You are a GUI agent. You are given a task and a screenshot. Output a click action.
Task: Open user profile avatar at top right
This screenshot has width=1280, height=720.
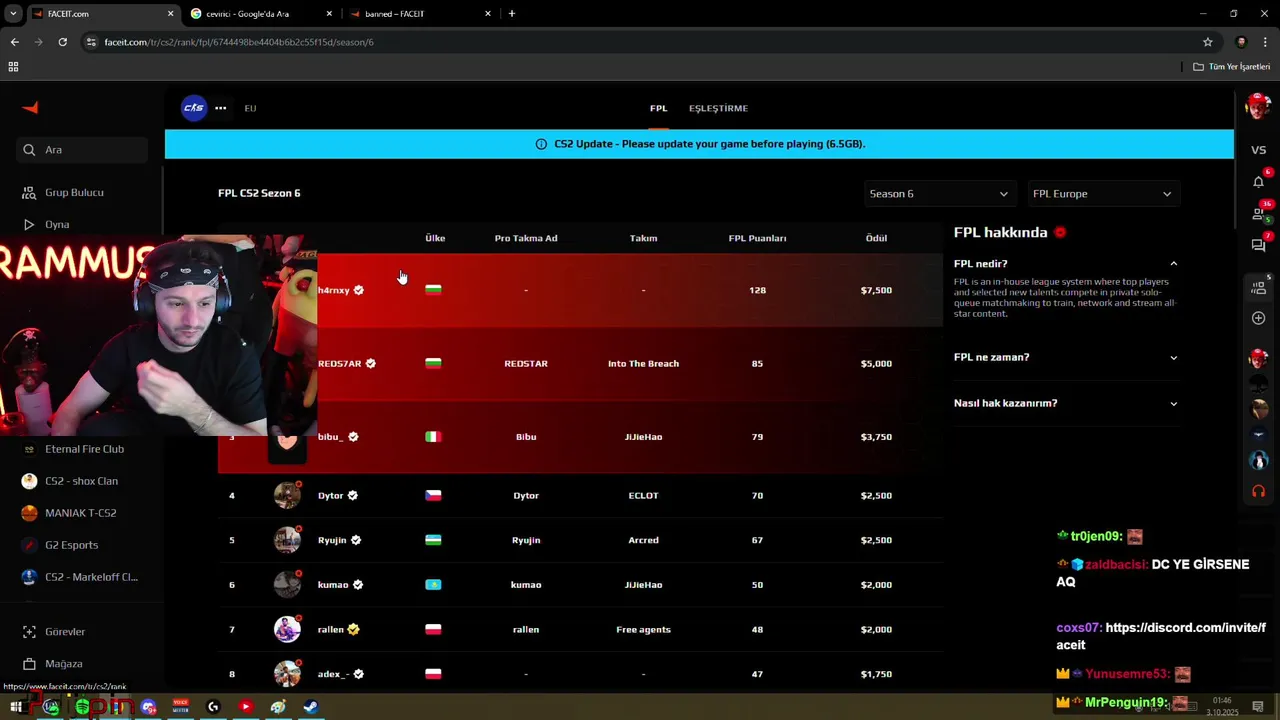1258,105
